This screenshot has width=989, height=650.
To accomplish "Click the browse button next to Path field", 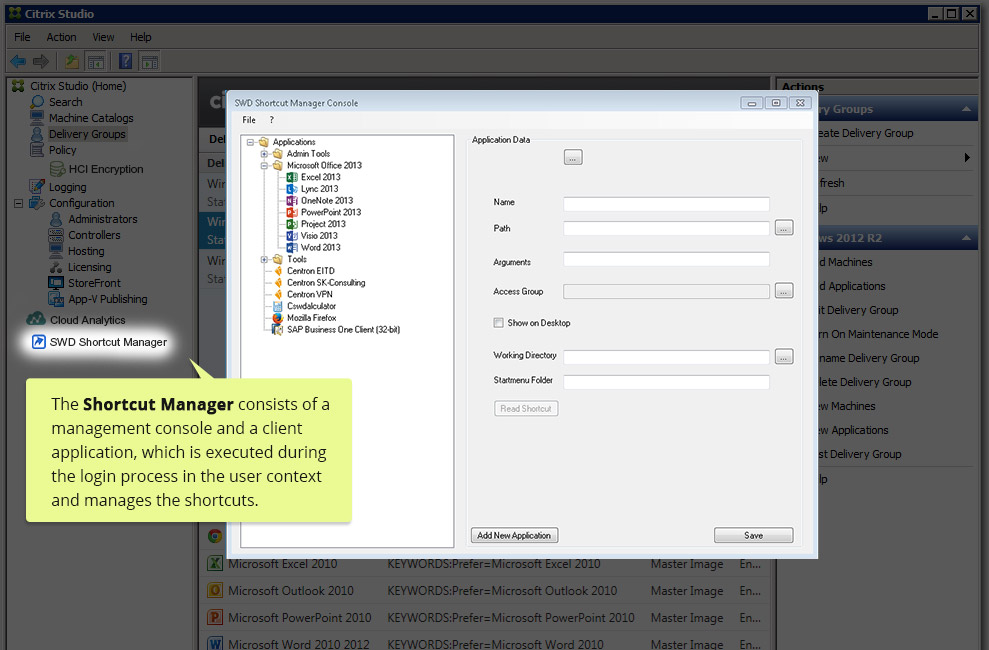I will pos(783,228).
